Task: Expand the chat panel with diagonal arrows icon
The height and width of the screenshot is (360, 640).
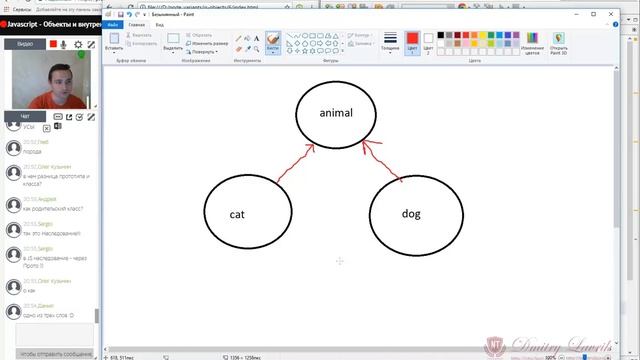Action: pos(91,117)
